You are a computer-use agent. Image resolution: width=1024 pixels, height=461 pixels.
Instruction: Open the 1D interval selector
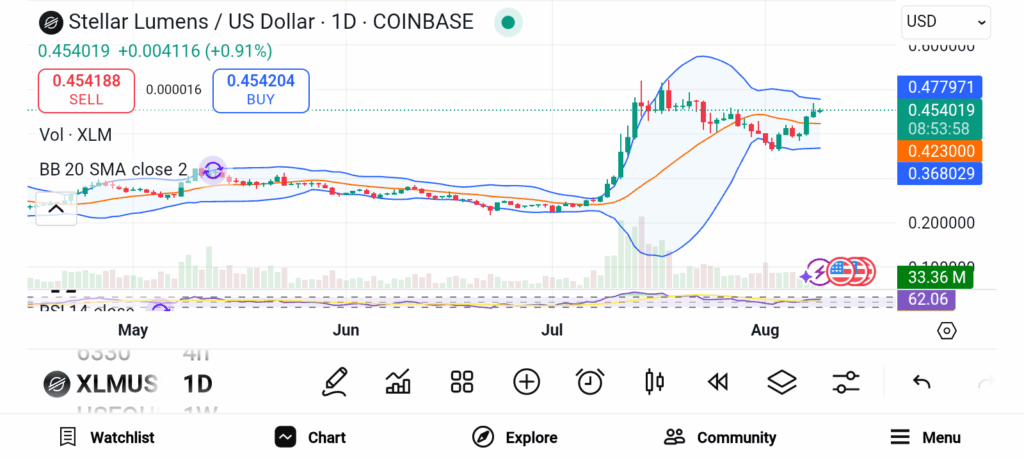pos(197,383)
